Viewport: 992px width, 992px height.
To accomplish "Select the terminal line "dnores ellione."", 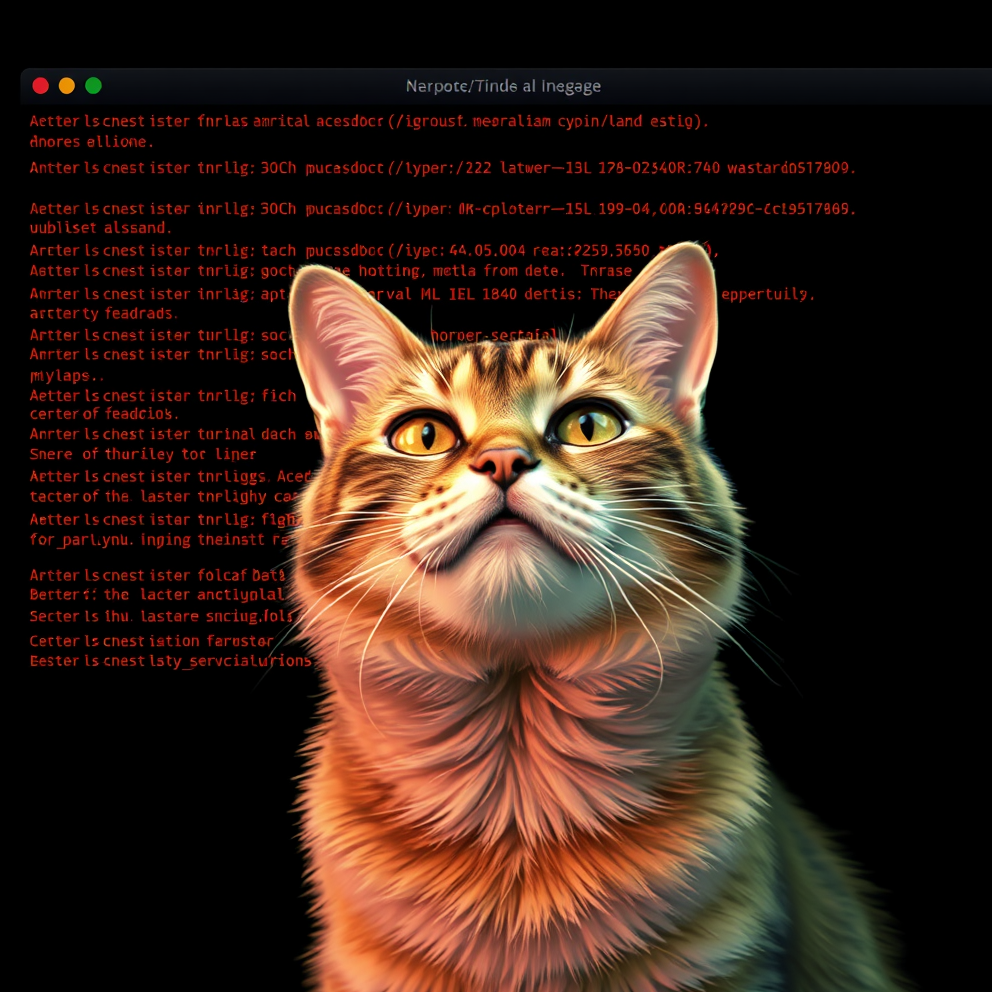I will coord(92,142).
